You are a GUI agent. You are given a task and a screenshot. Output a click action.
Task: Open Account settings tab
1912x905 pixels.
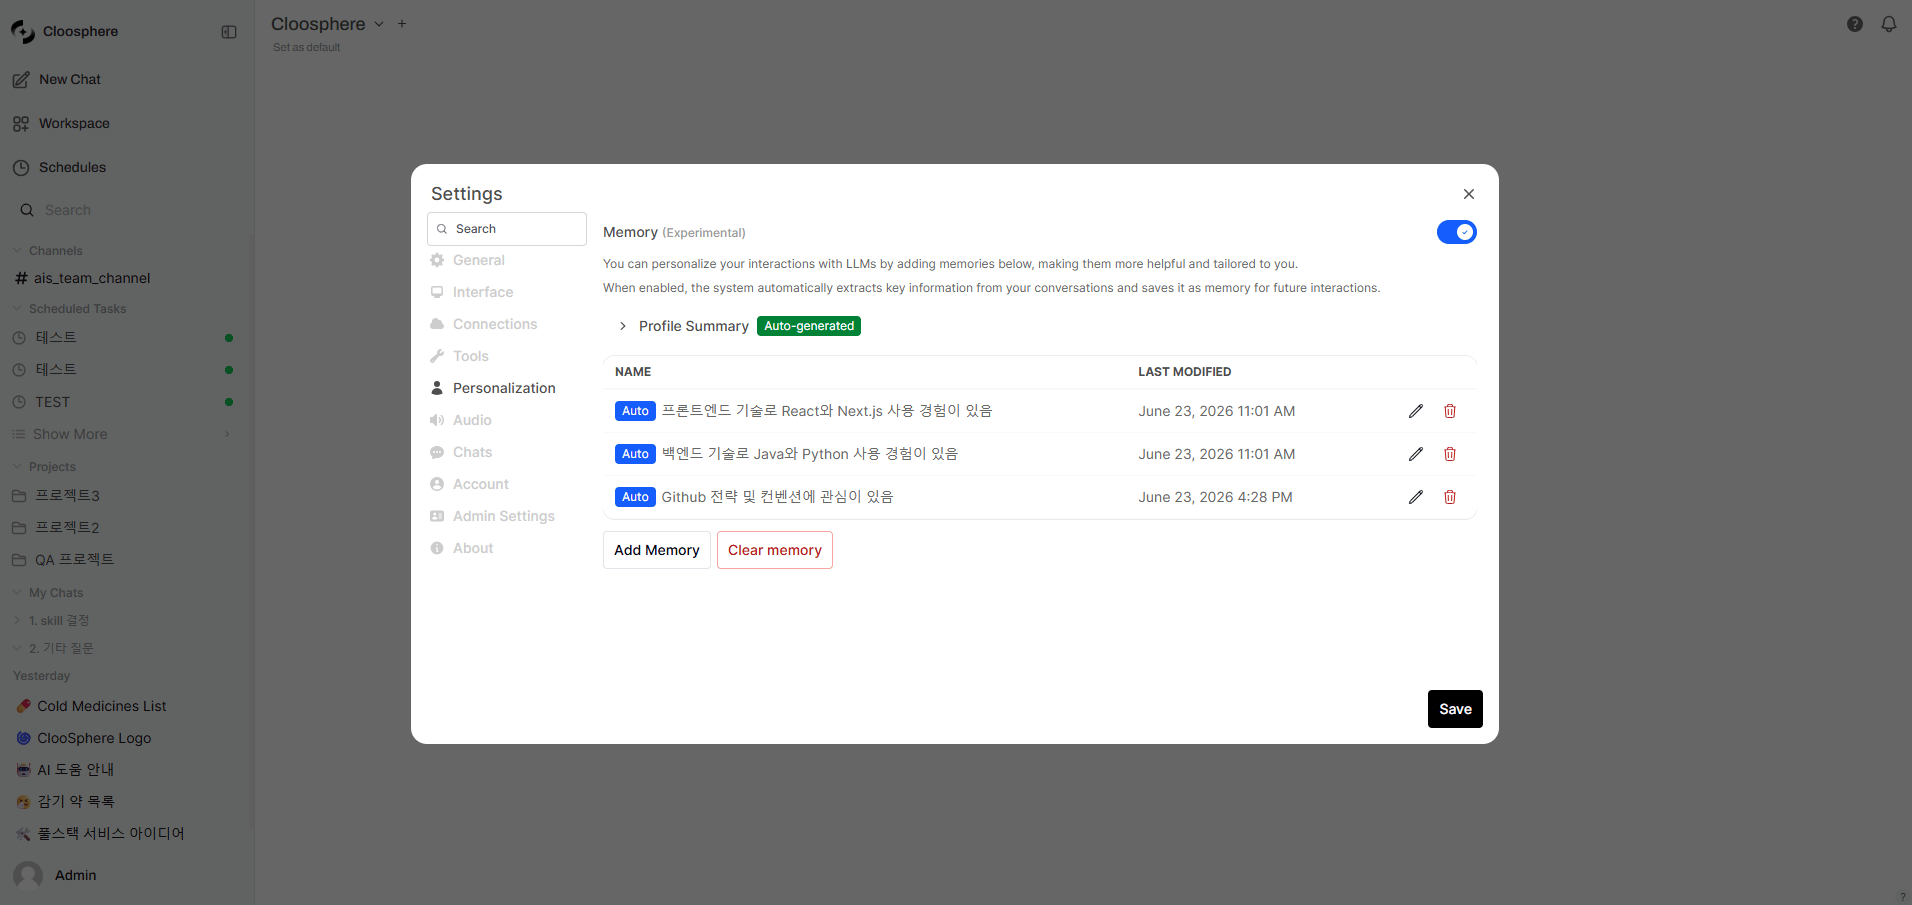coord(480,484)
